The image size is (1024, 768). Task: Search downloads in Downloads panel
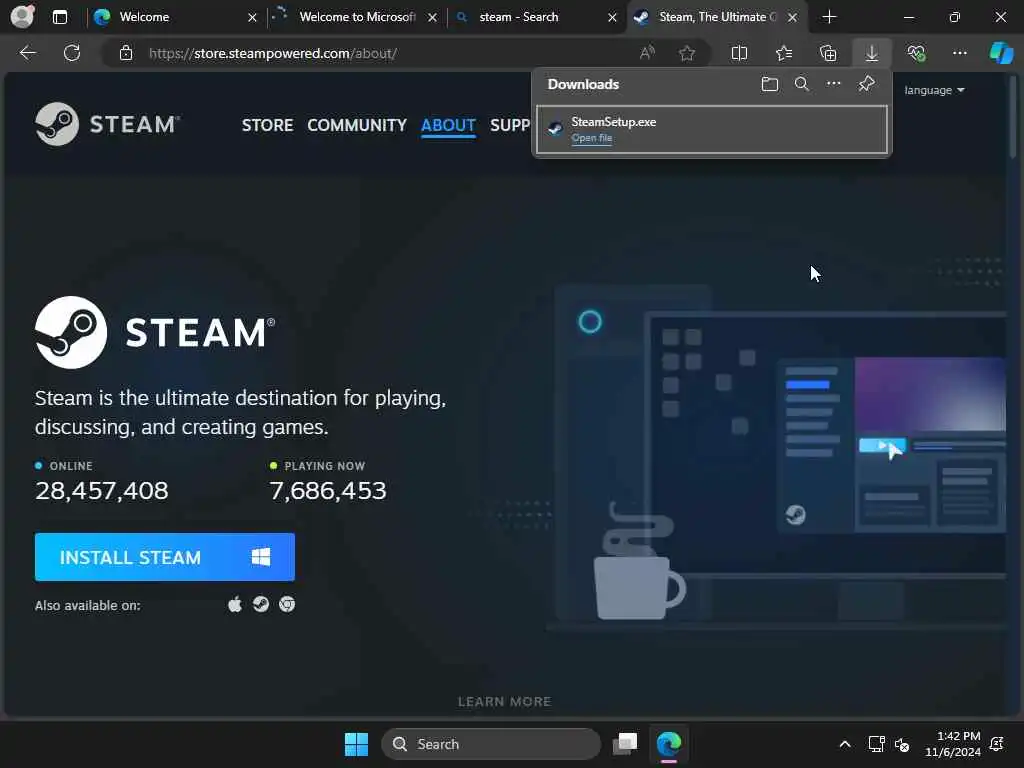click(801, 84)
